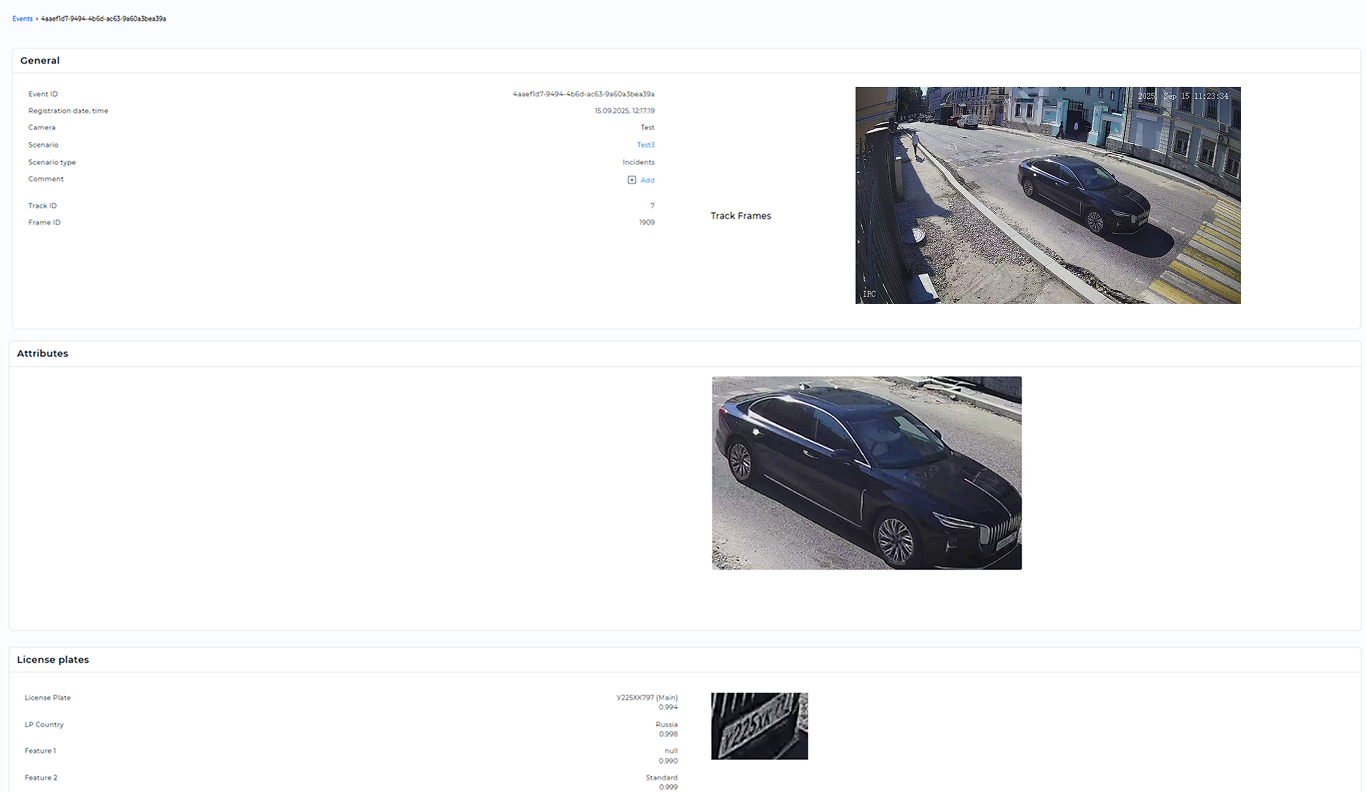Open the Events breadcrumb link
This screenshot has height=792, width=1366.
tap(22, 19)
